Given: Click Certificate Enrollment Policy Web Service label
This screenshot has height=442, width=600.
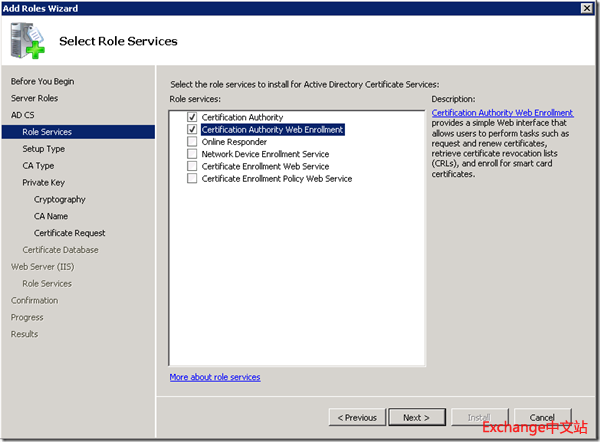Looking at the screenshot, I should pyautogui.click(x=277, y=178).
